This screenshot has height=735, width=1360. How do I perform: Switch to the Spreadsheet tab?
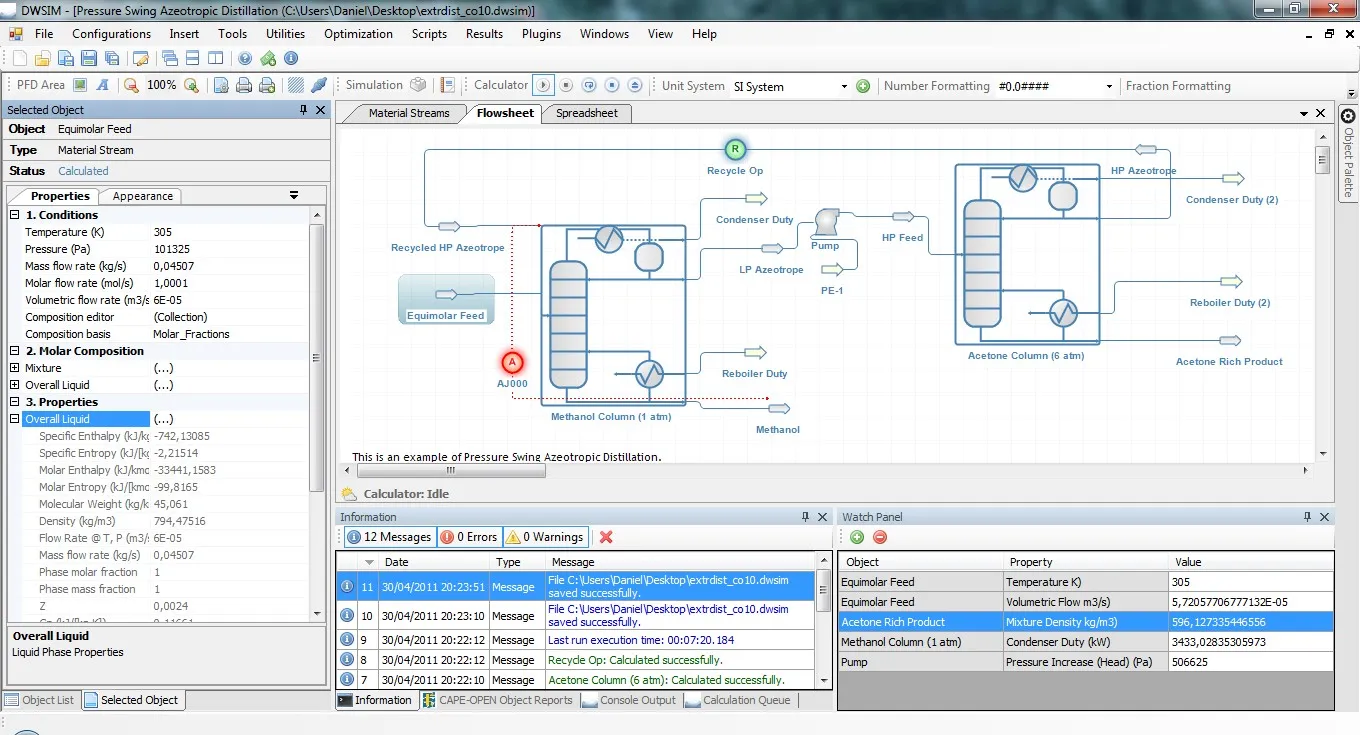tap(586, 113)
